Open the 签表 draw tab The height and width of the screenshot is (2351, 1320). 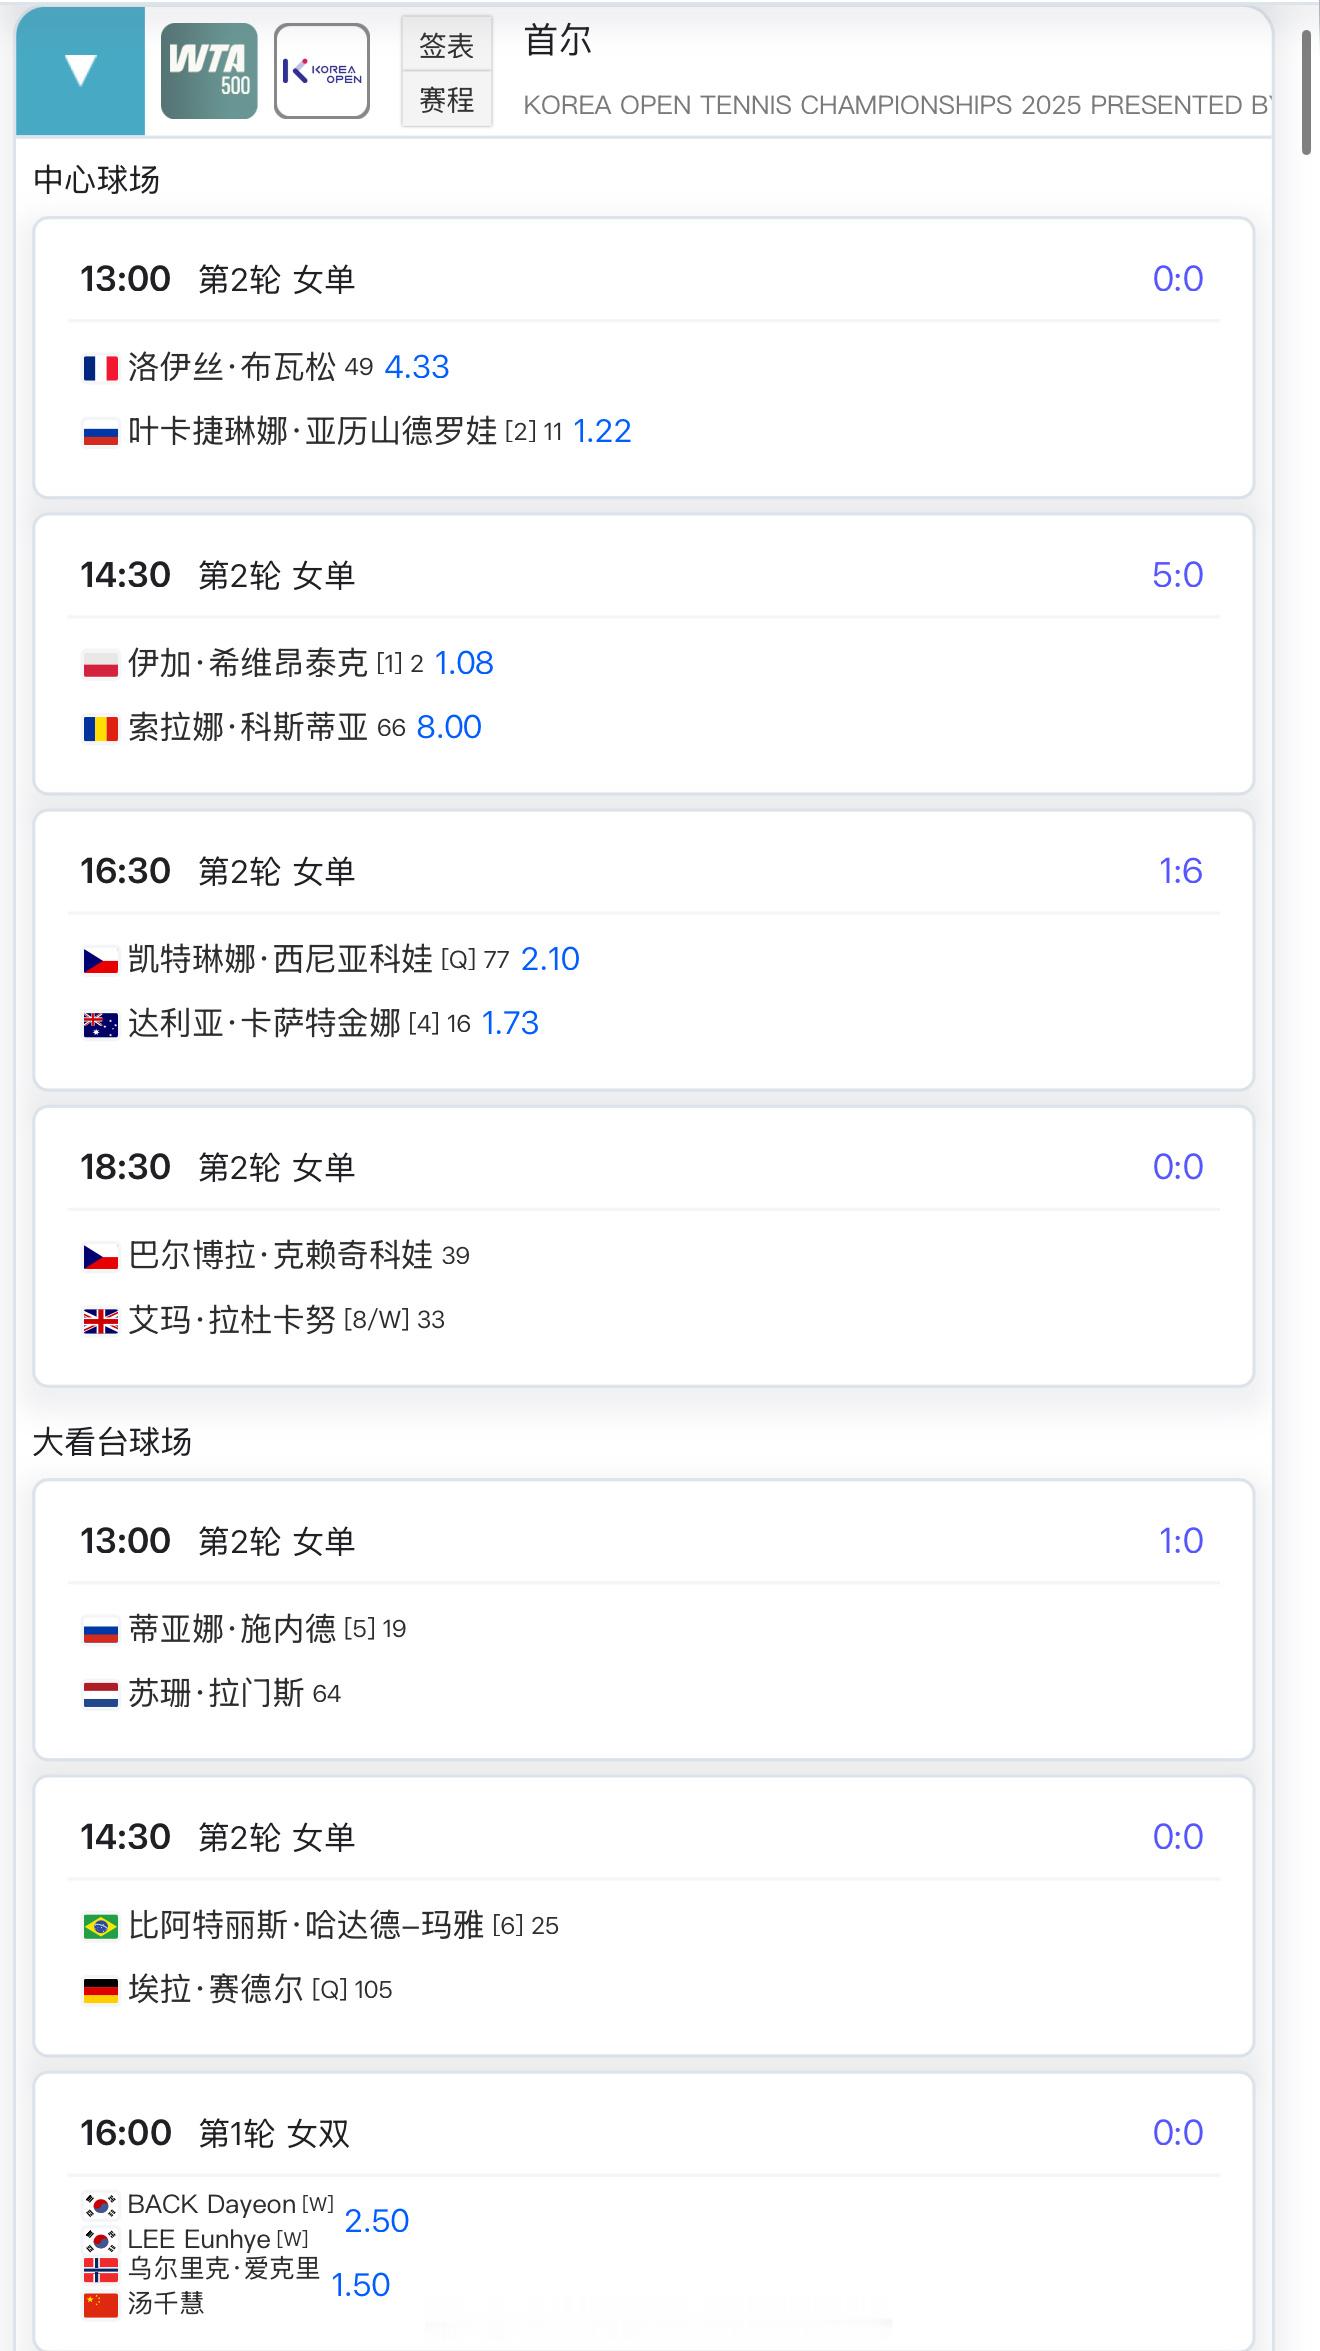click(x=446, y=45)
